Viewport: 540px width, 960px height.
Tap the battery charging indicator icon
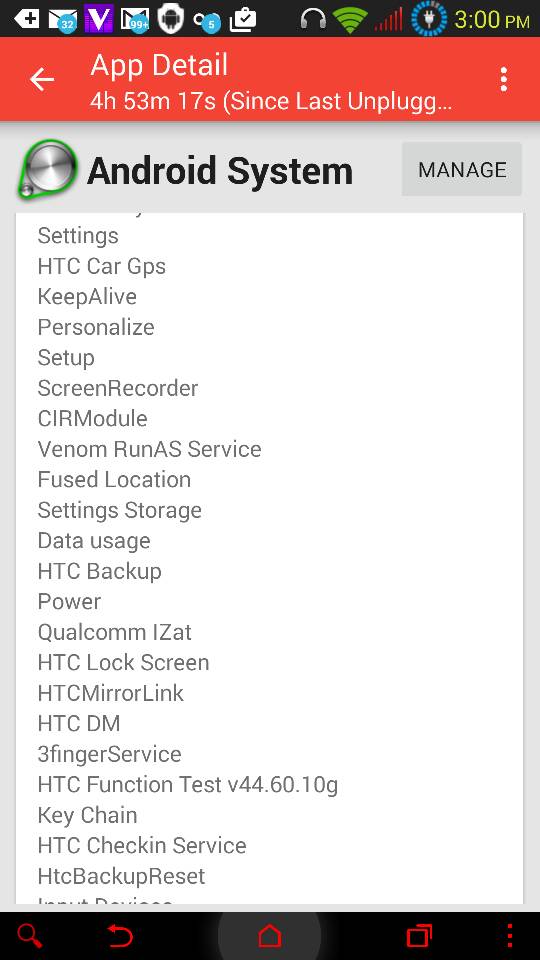tap(429, 18)
